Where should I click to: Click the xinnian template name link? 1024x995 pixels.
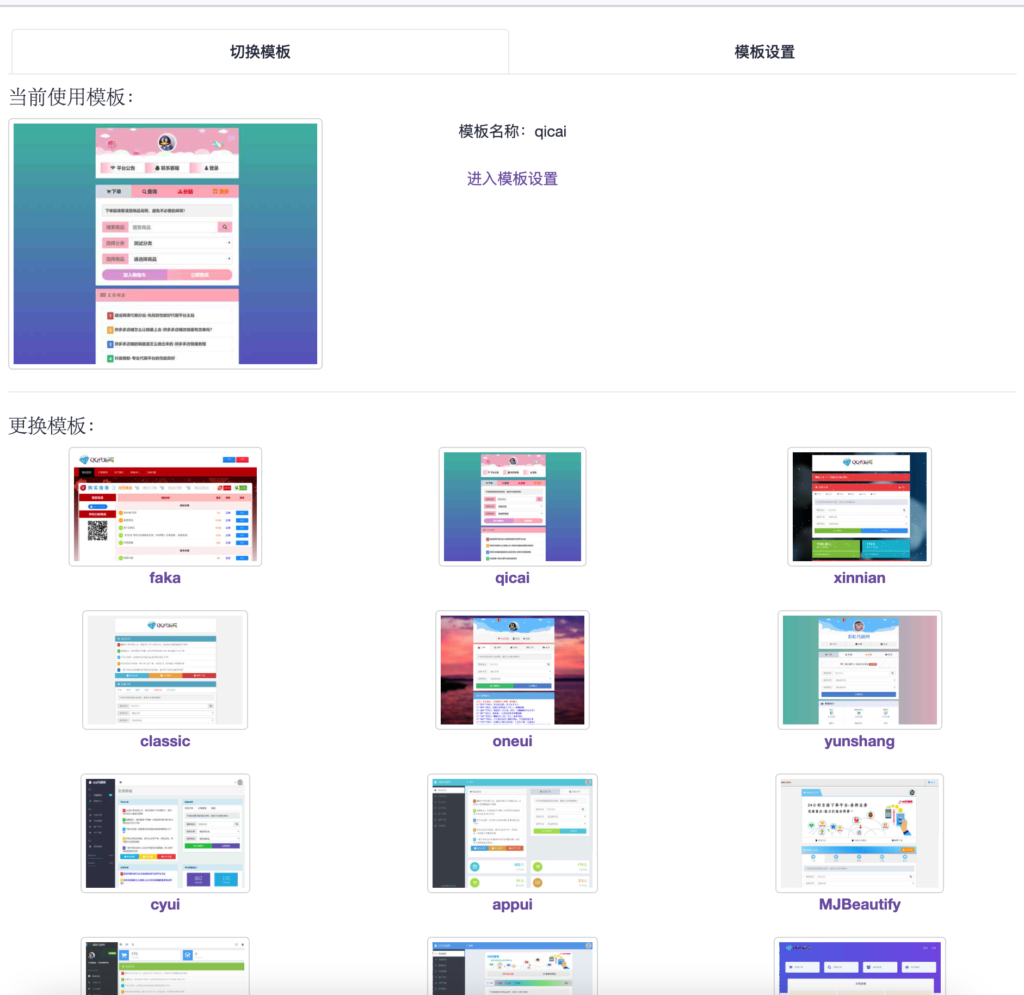coord(859,578)
